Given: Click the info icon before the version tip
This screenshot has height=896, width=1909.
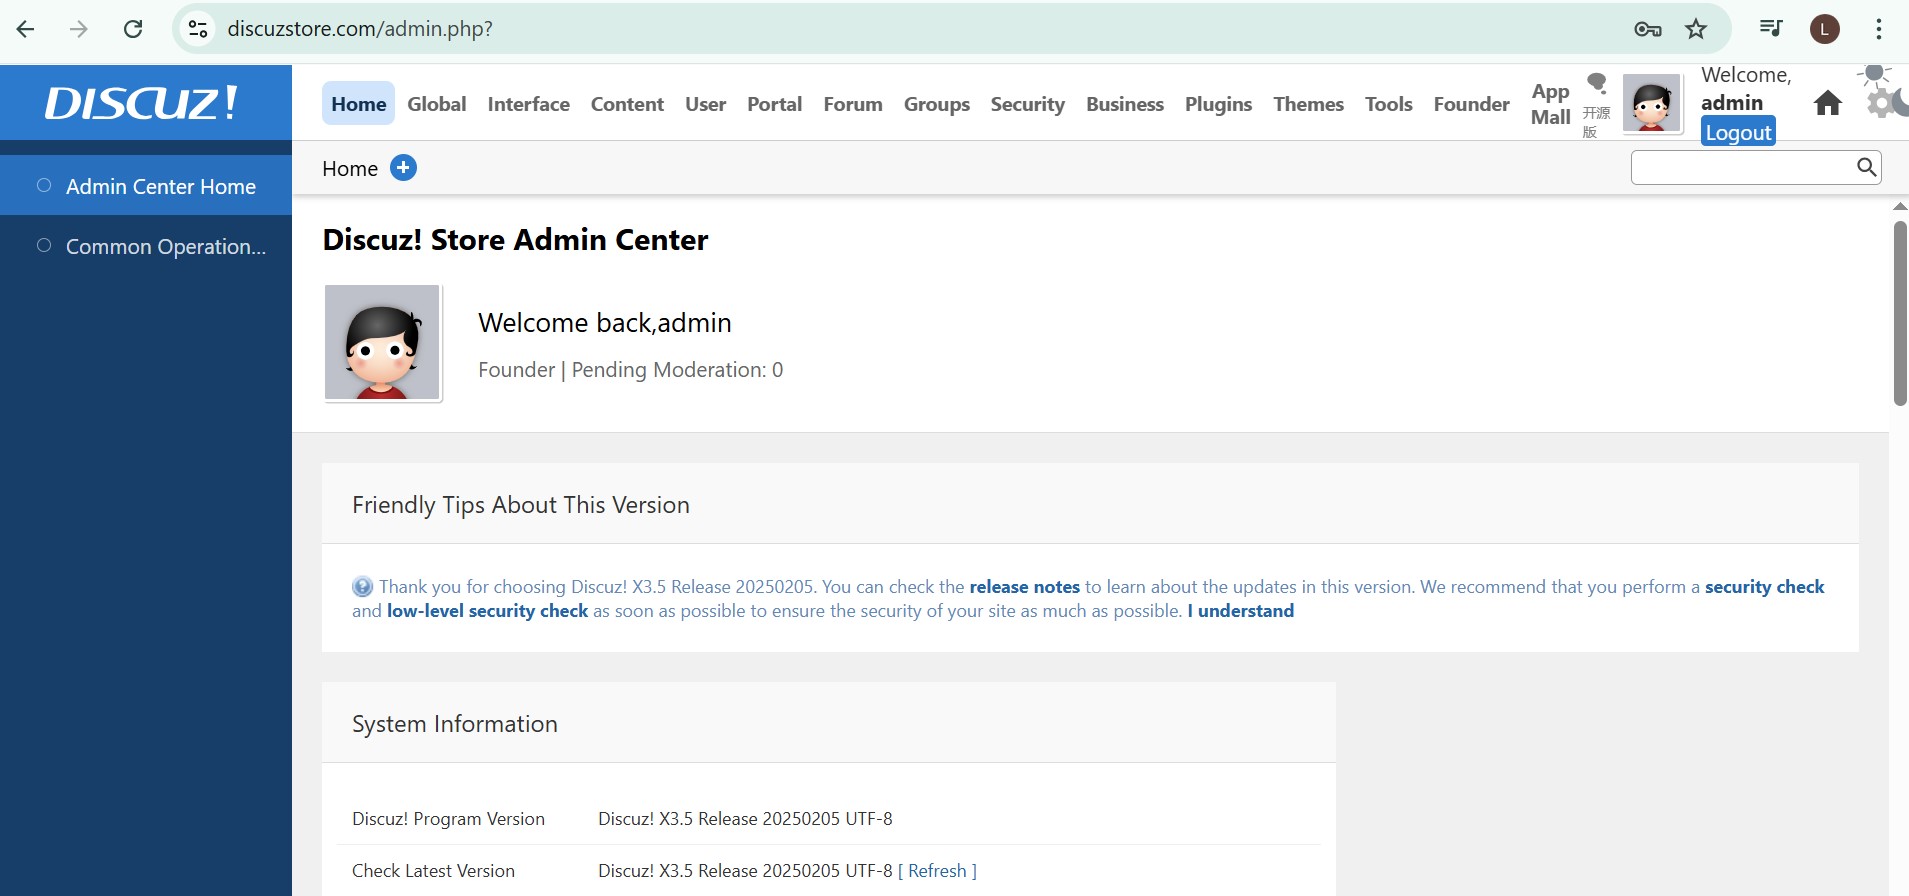Looking at the screenshot, I should pyautogui.click(x=362, y=587).
